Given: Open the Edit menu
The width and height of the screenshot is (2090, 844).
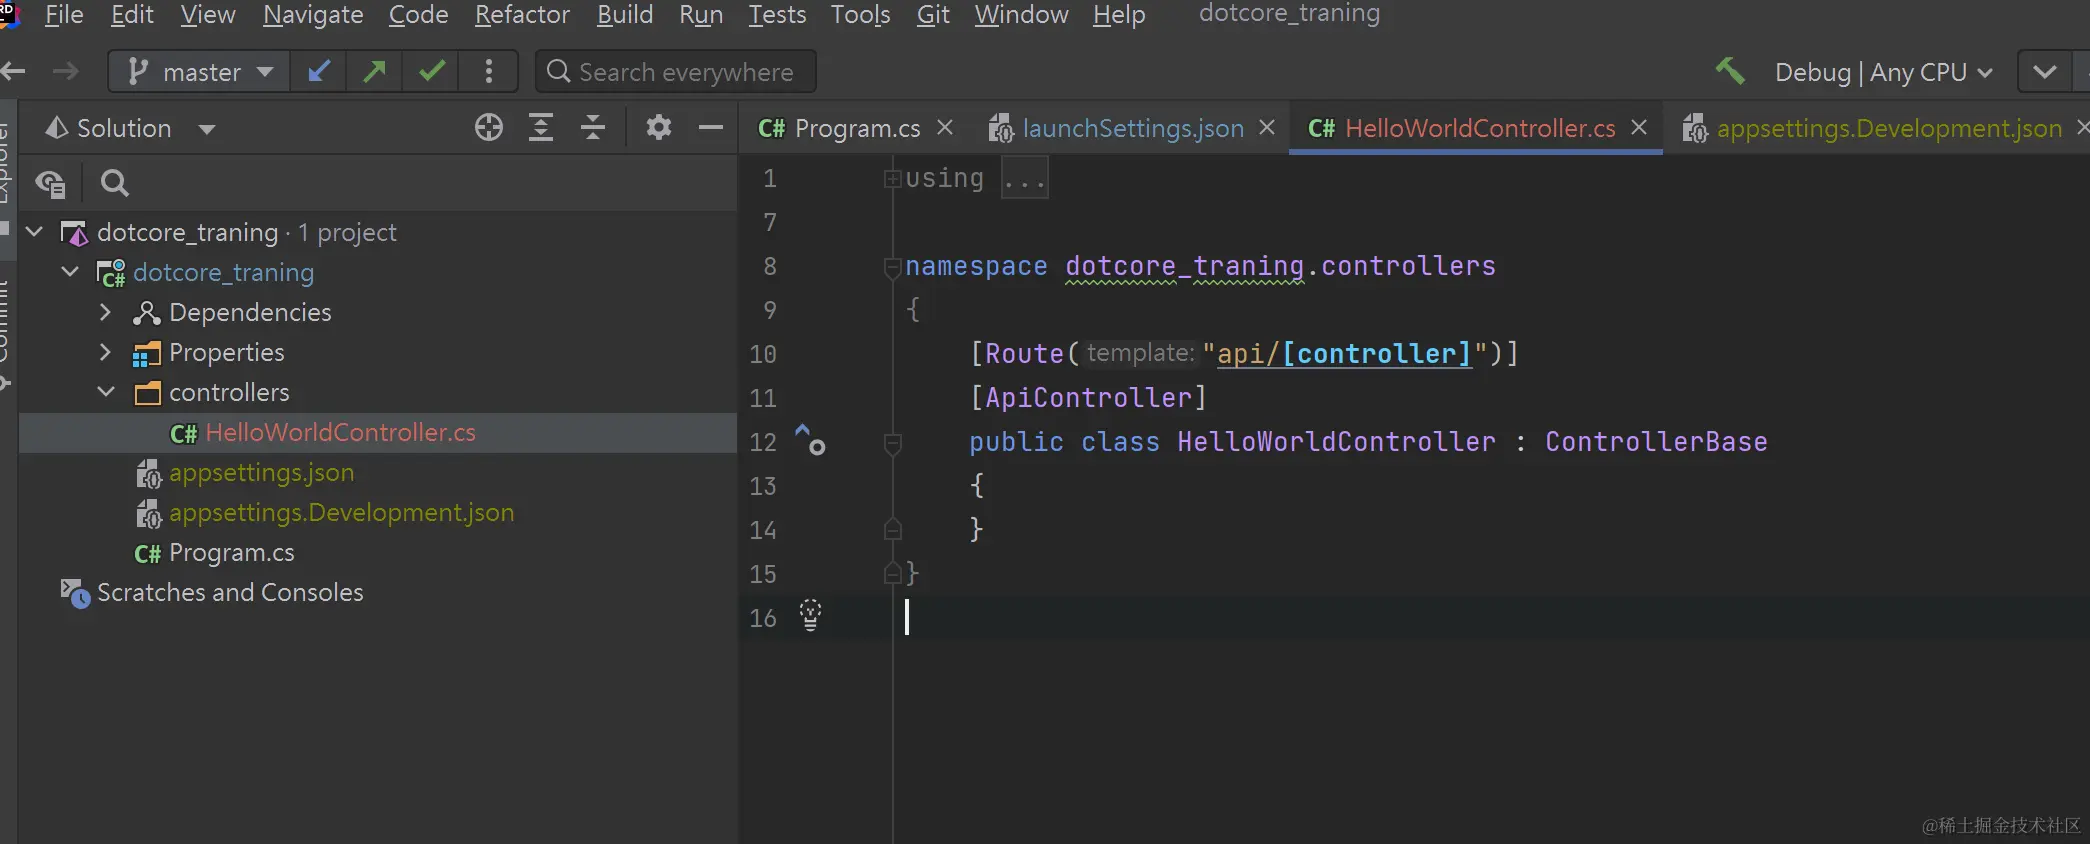Looking at the screenshot, I should pos(132,15).
